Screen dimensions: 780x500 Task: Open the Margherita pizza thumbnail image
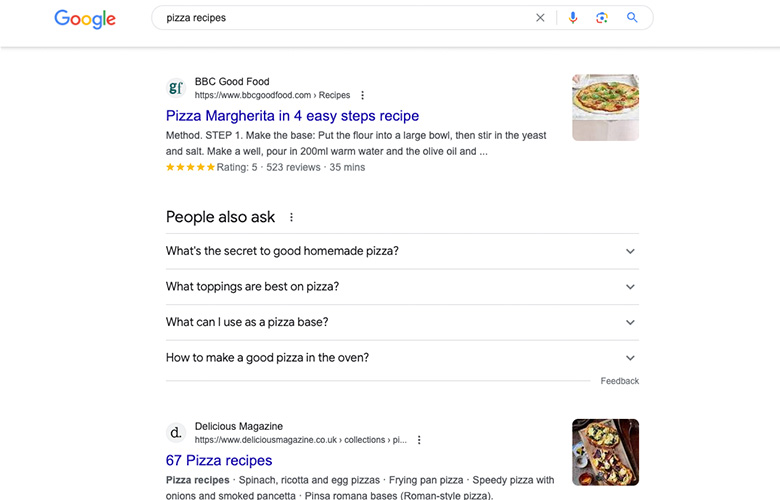point(605,107)
